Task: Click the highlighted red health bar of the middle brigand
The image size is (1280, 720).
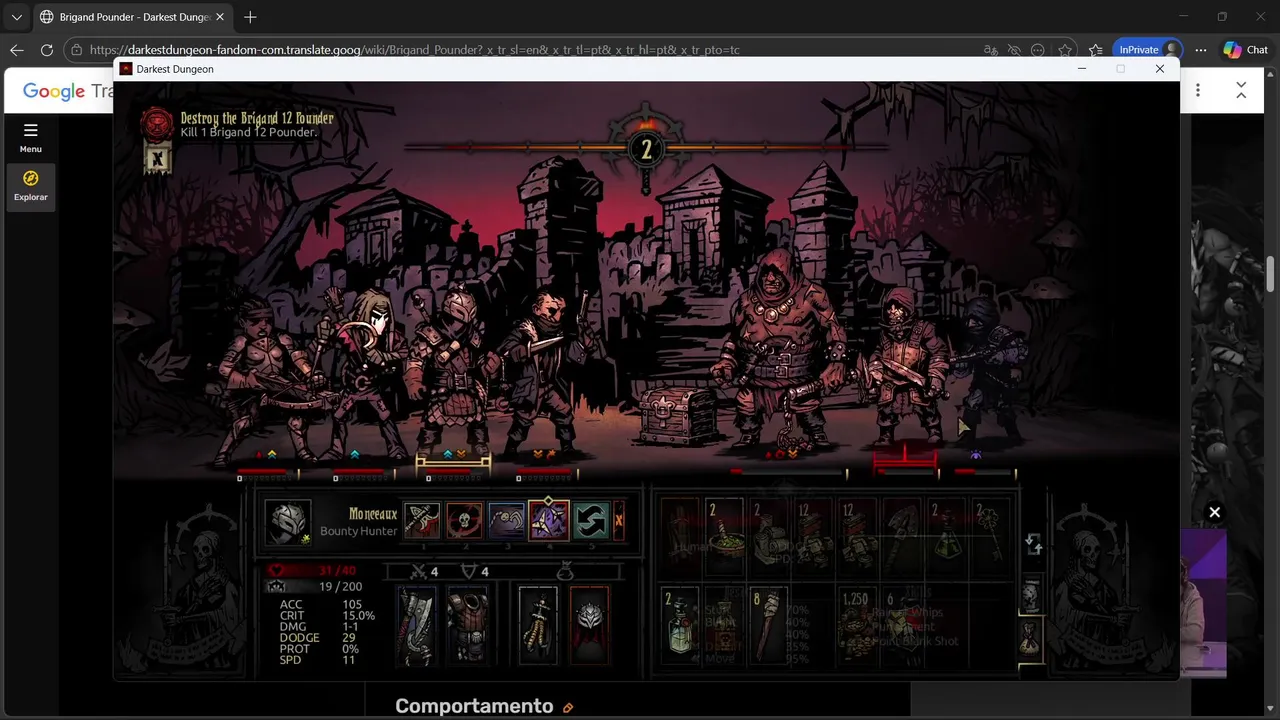Action: click(905, 470)
